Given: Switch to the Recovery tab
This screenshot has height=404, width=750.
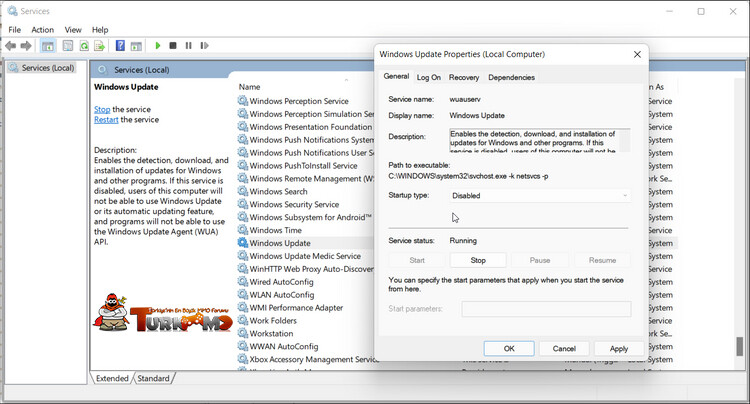Looking at the screenshot, I should point(463,77).
